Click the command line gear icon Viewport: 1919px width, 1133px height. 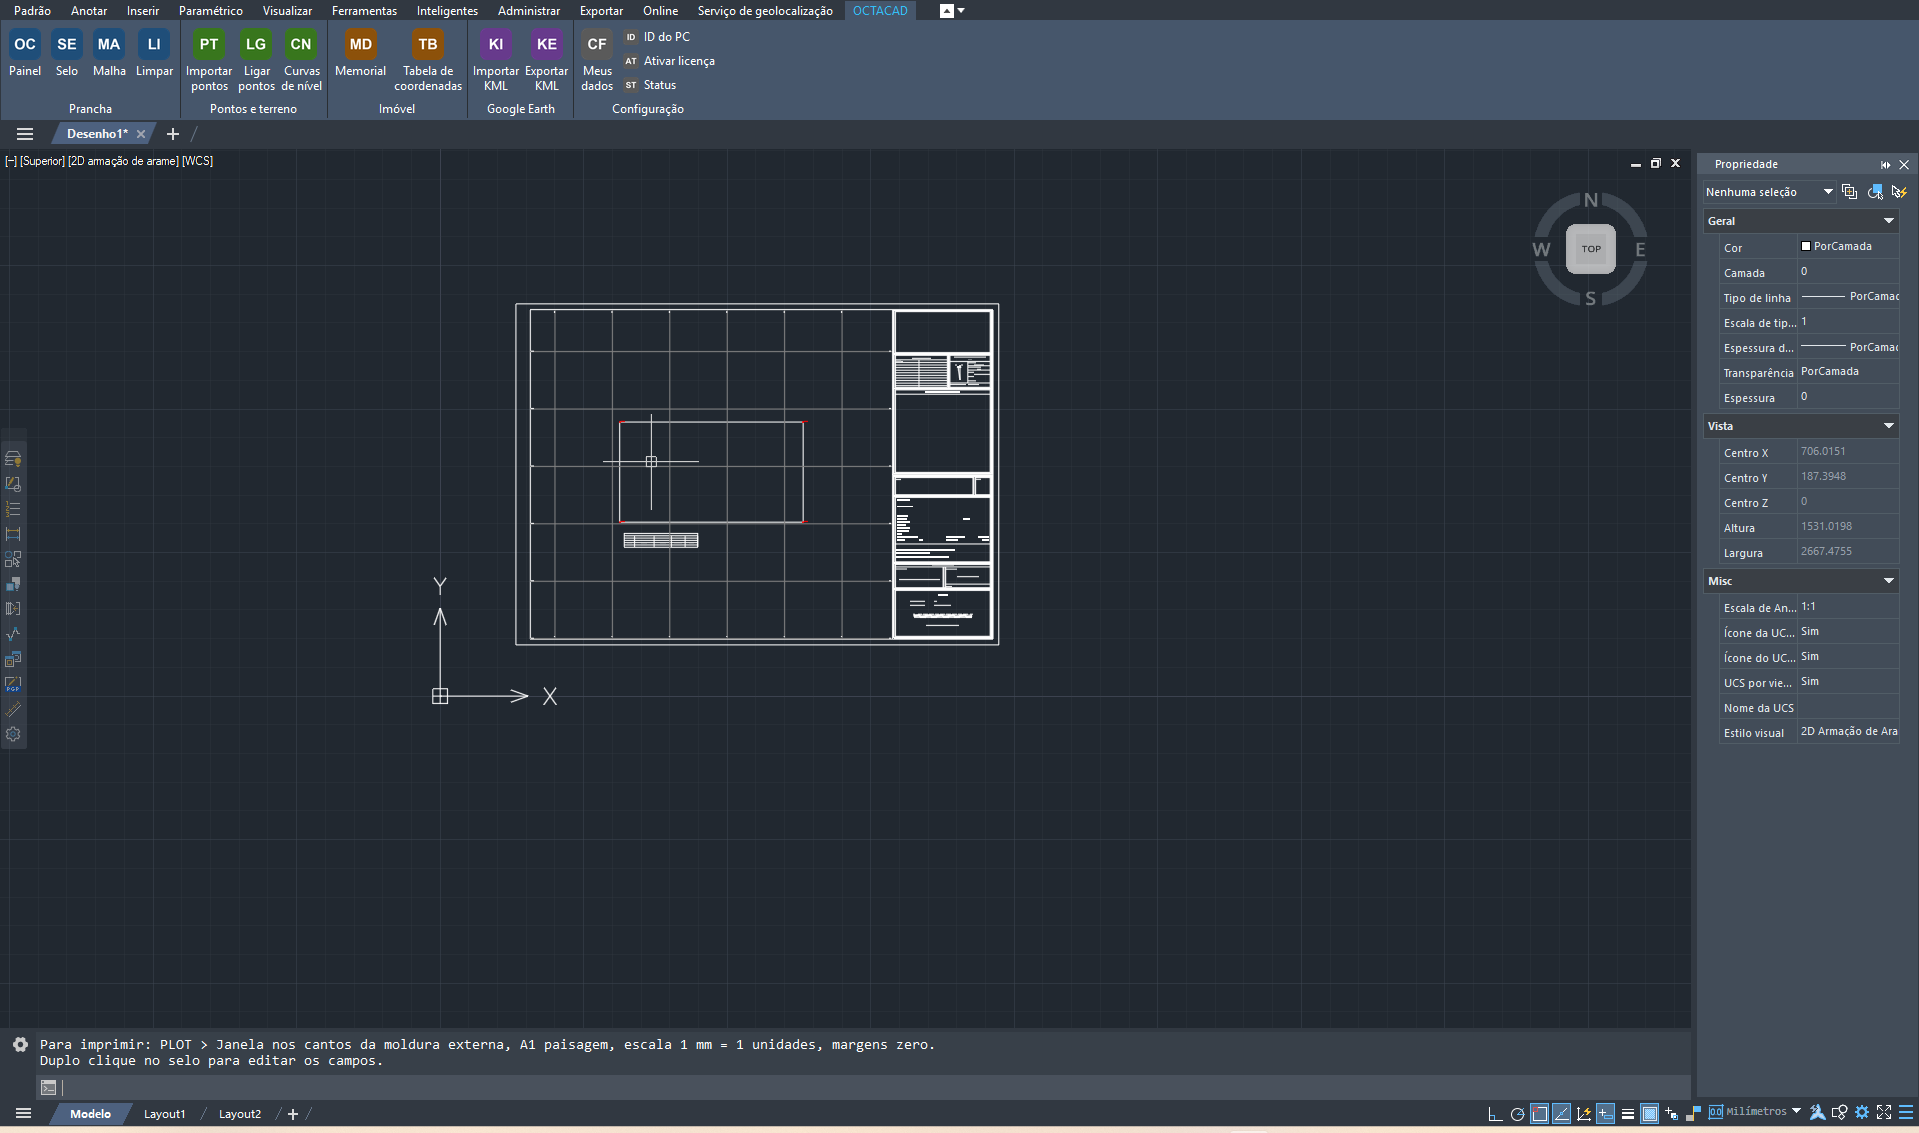[x=20, y=1044]
